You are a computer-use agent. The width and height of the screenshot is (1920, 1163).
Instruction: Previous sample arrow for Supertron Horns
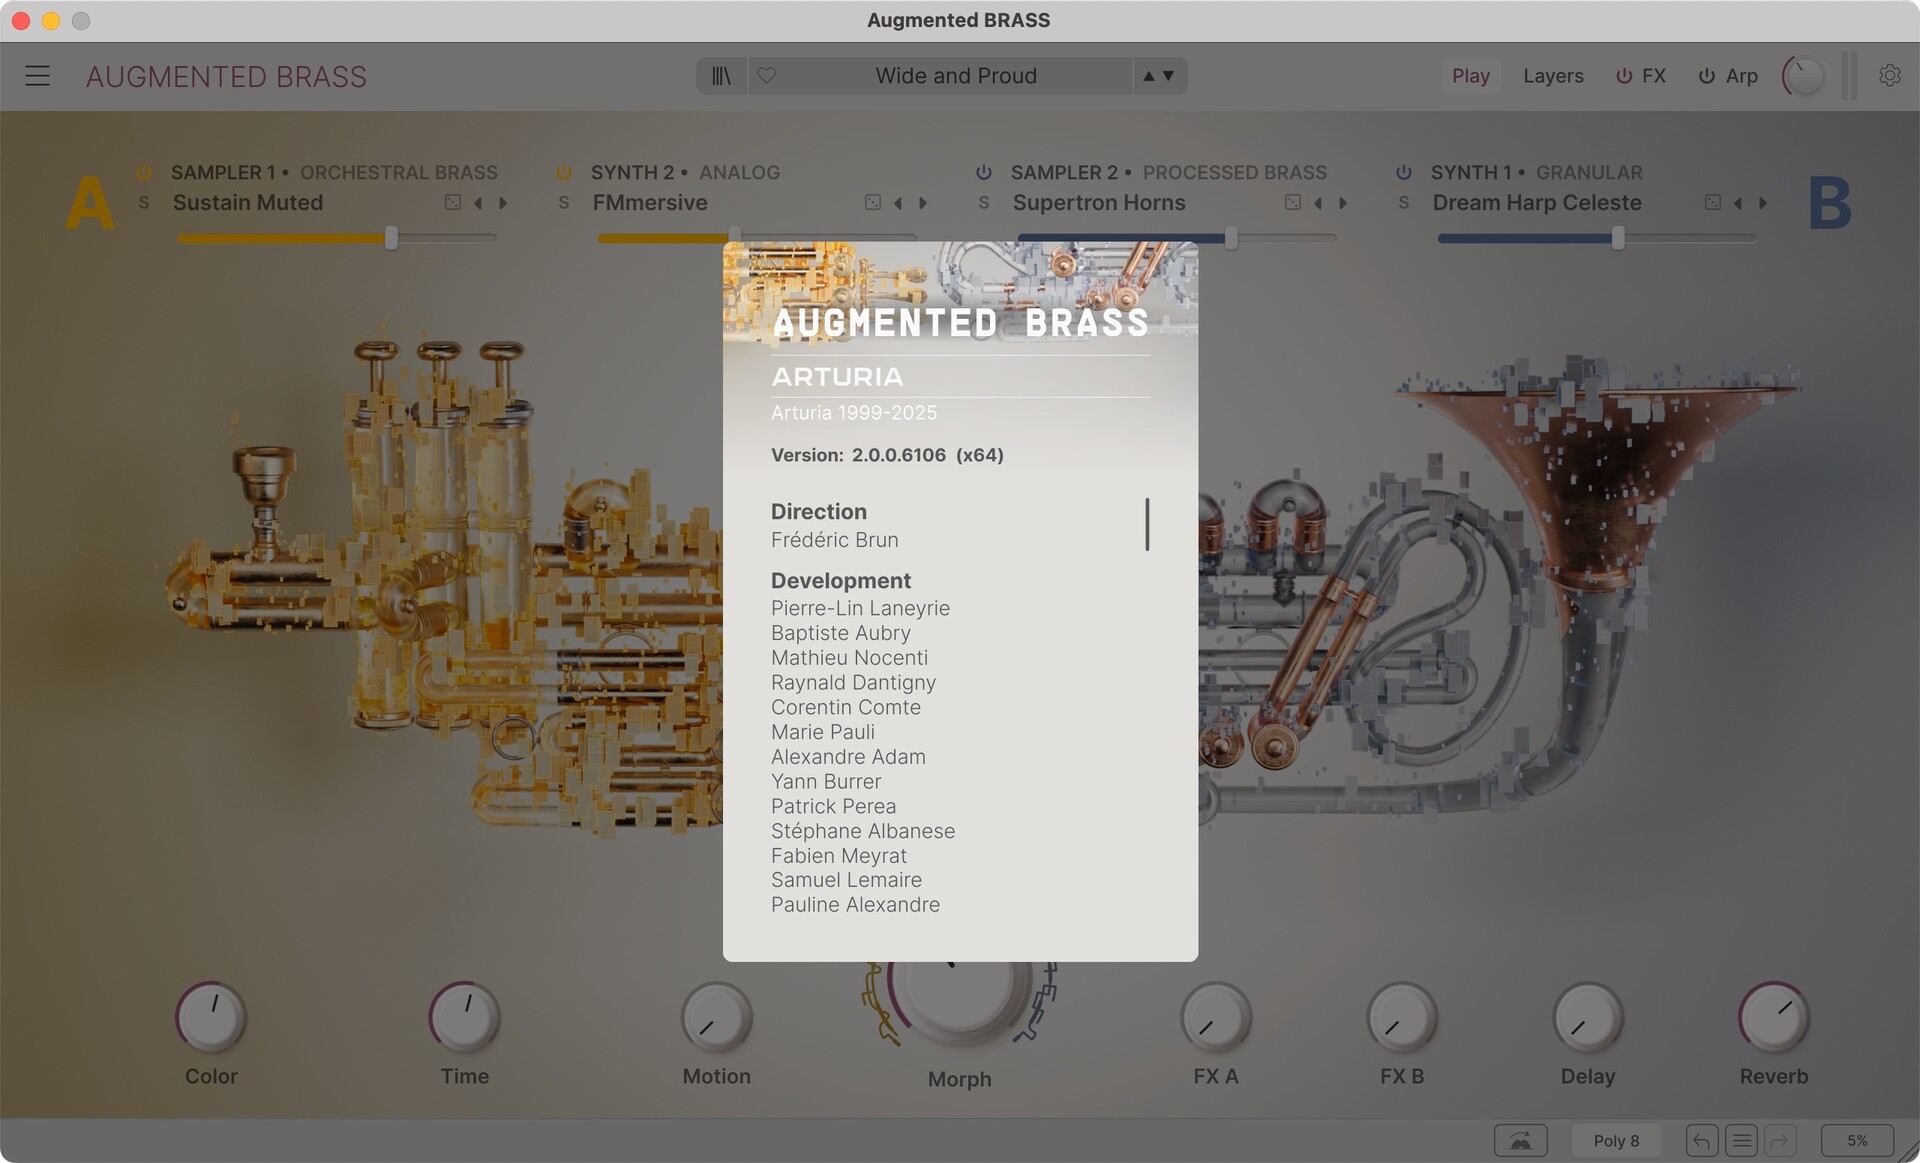tap(1318, 203)
